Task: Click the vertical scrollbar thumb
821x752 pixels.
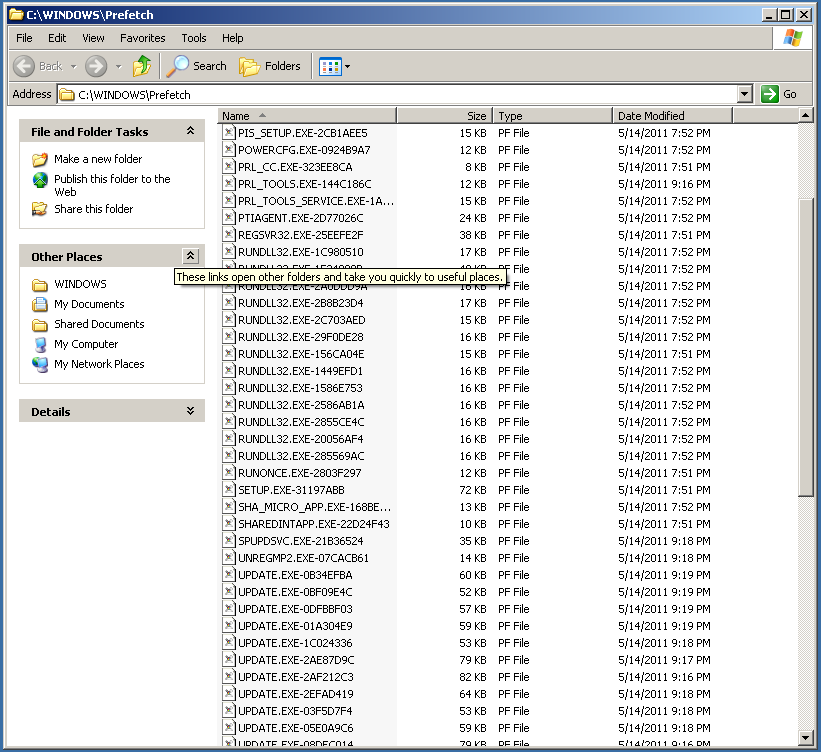Action: click(805, 347)
